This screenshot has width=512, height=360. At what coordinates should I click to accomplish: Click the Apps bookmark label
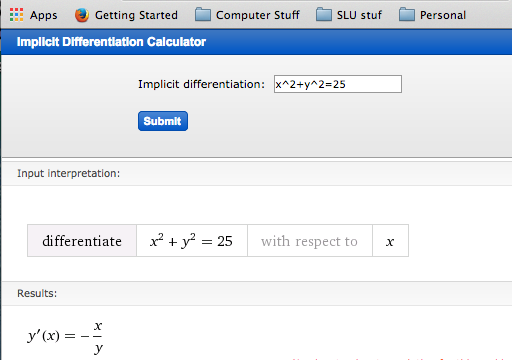pyautogui.click(x=43, y=15)
